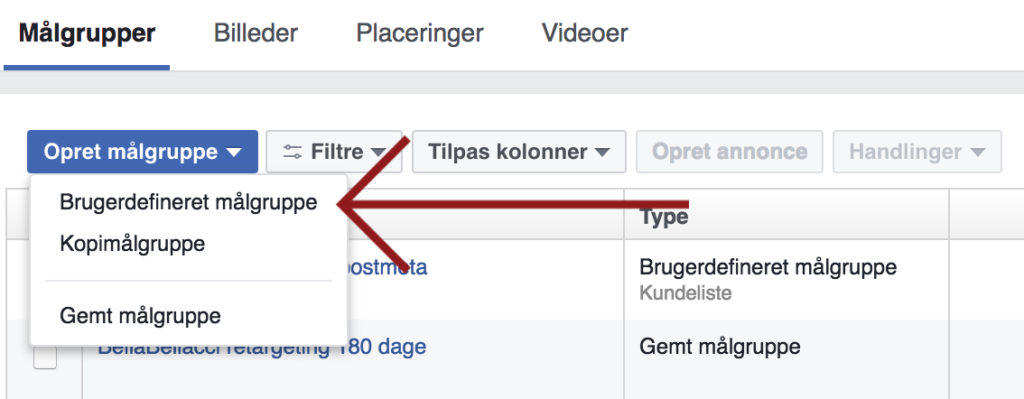Tick the checkbox on the retargeting row
The image size is (1024, 399).
tap(45, 357)
